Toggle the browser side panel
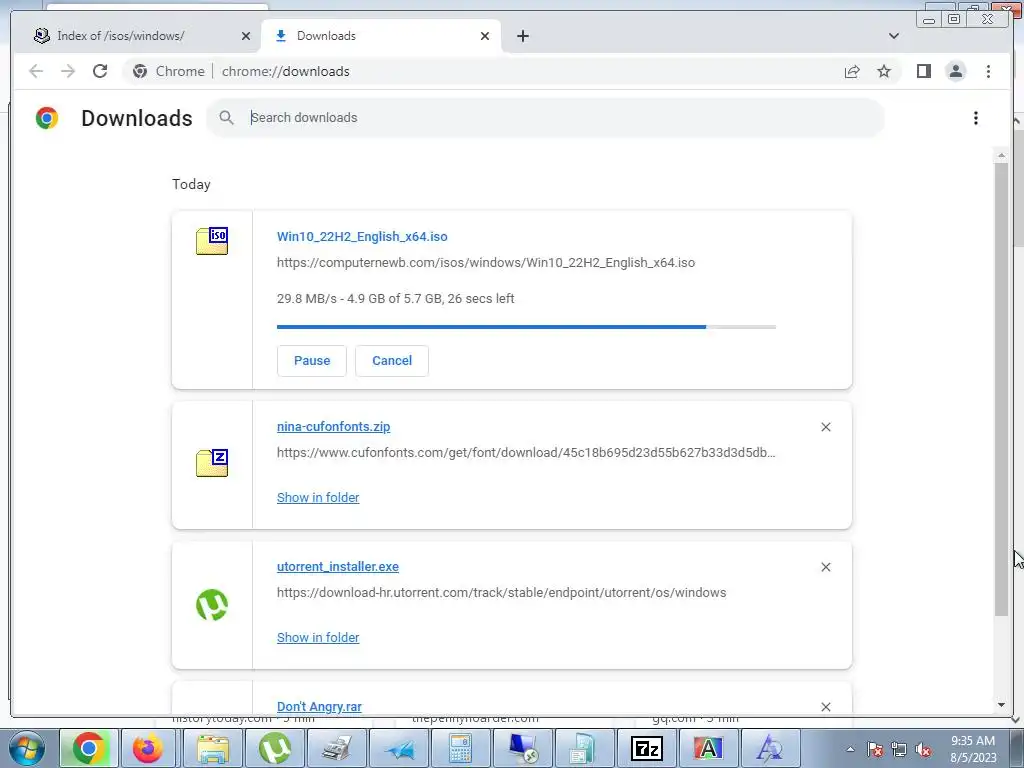1024x768 pixels. click(923, 71)
